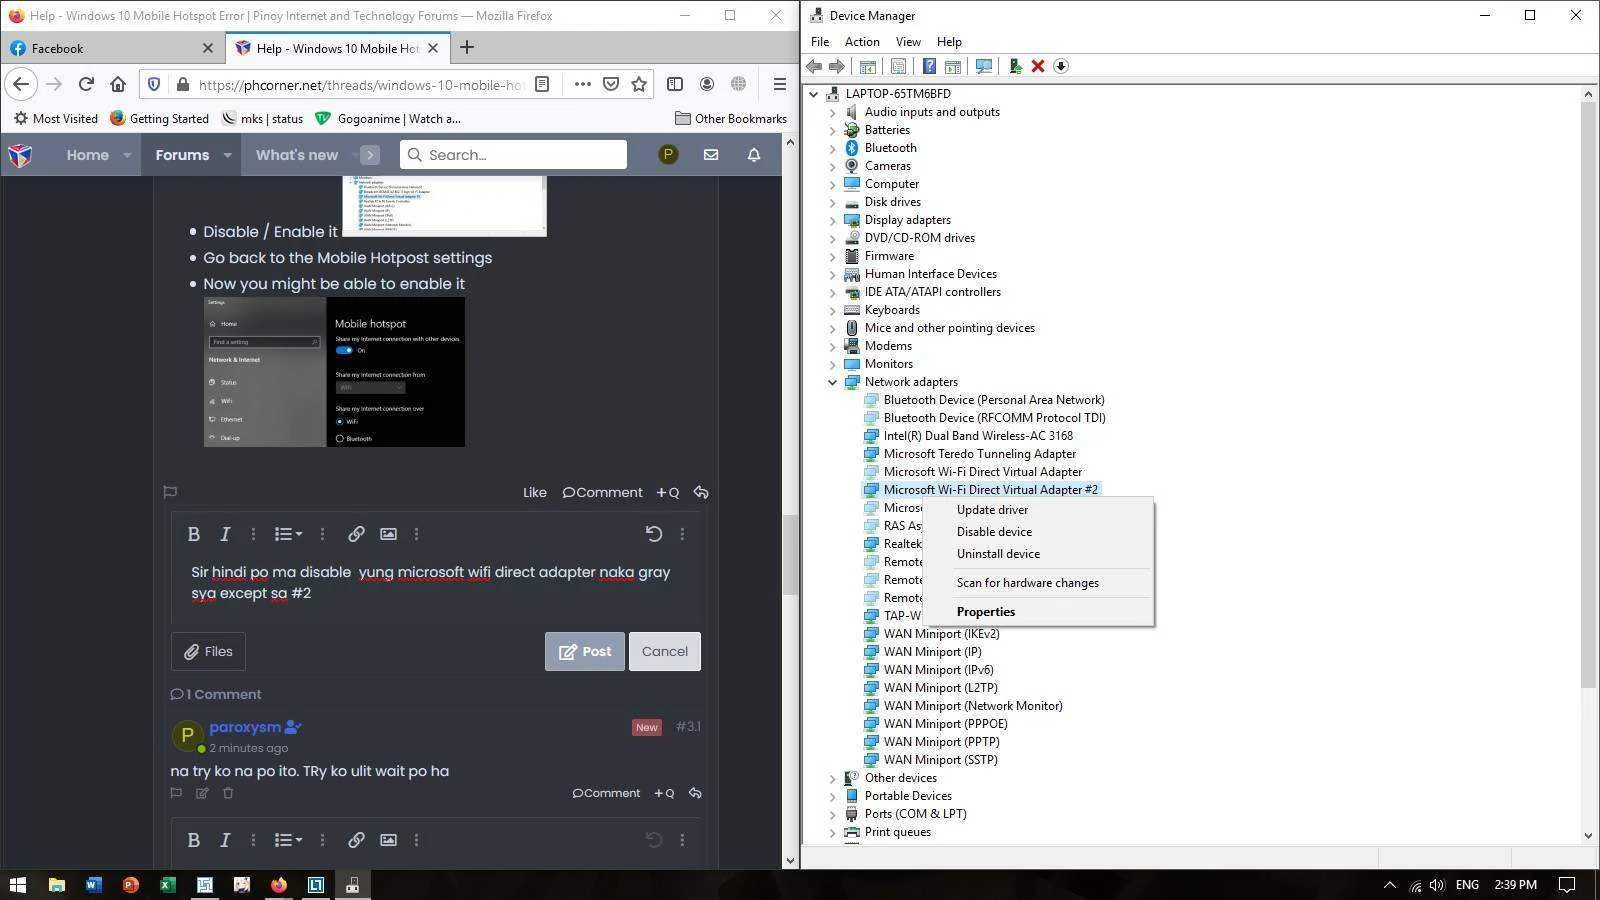Open a new Firefox tab
The image size is (1600, 900).
click(467, 47)
